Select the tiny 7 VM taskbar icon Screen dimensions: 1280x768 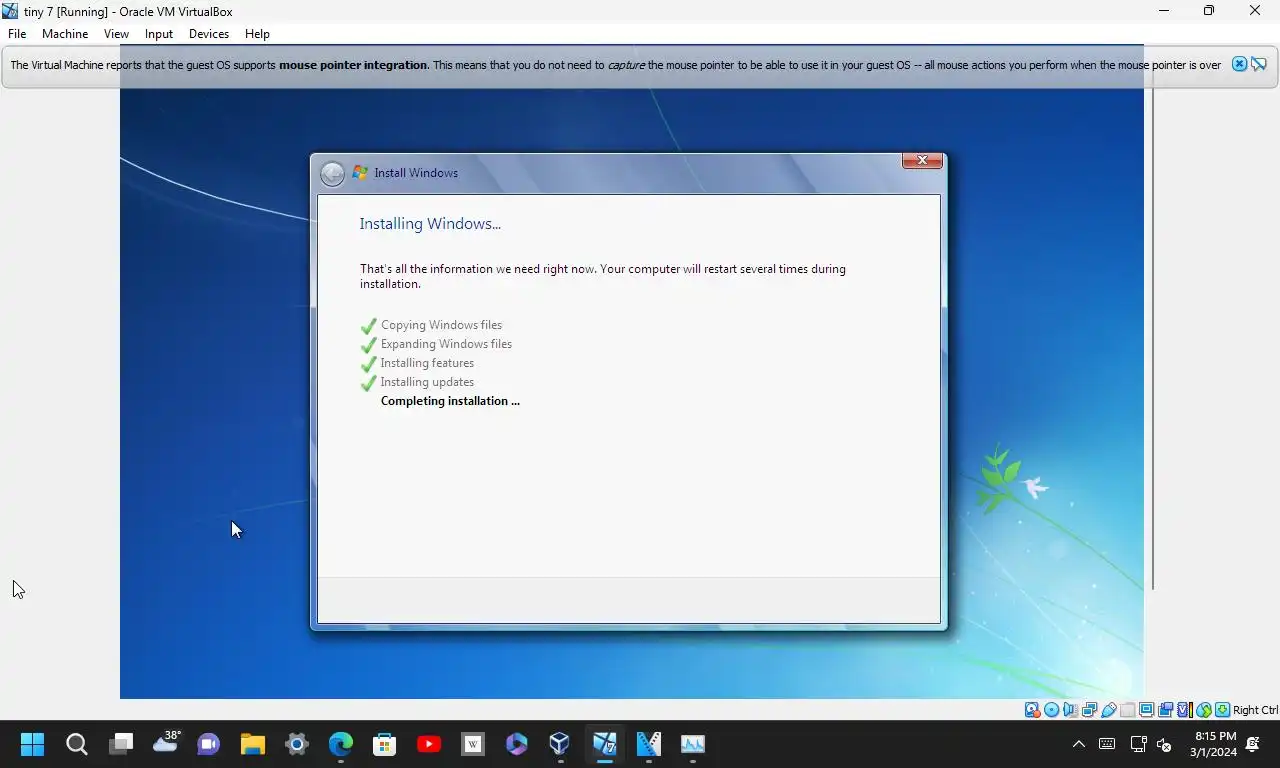604,744
